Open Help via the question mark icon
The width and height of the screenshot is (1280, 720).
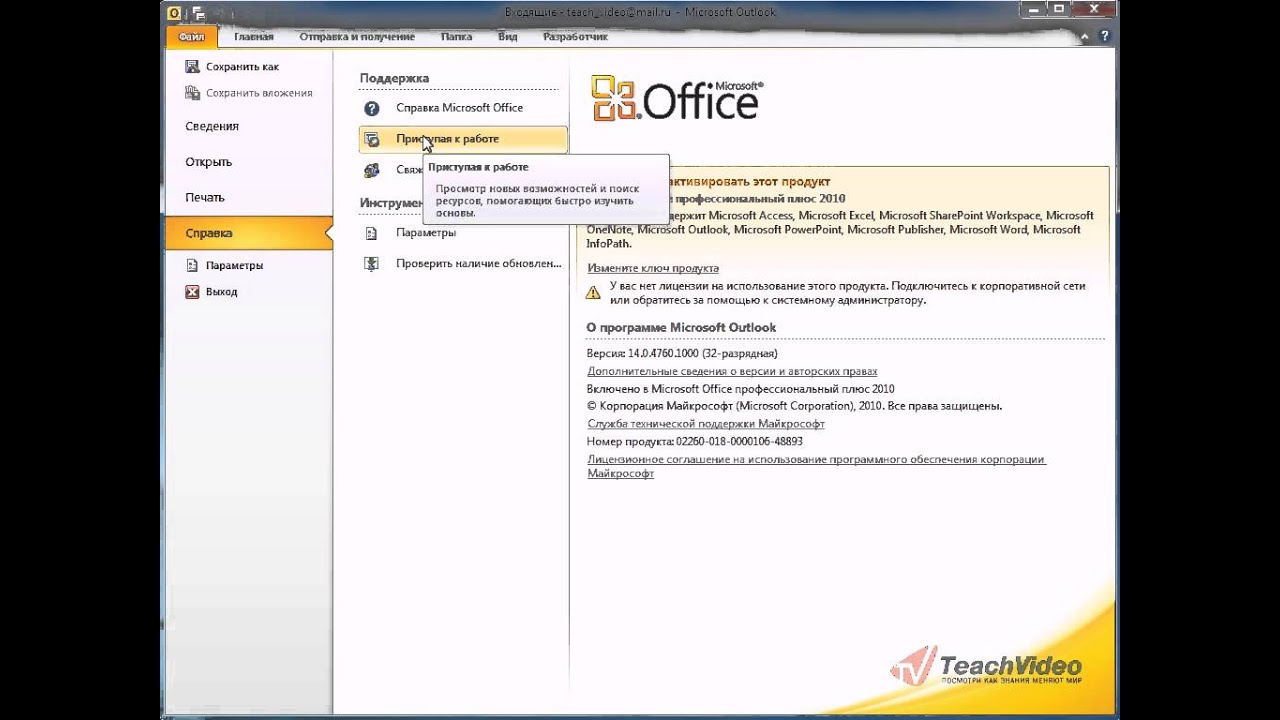click(1104, 37)
